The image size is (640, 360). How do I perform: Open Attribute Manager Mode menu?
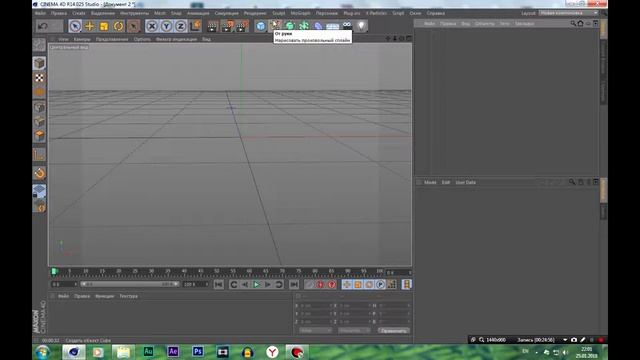pyautogui.click(x=430, y=182)
